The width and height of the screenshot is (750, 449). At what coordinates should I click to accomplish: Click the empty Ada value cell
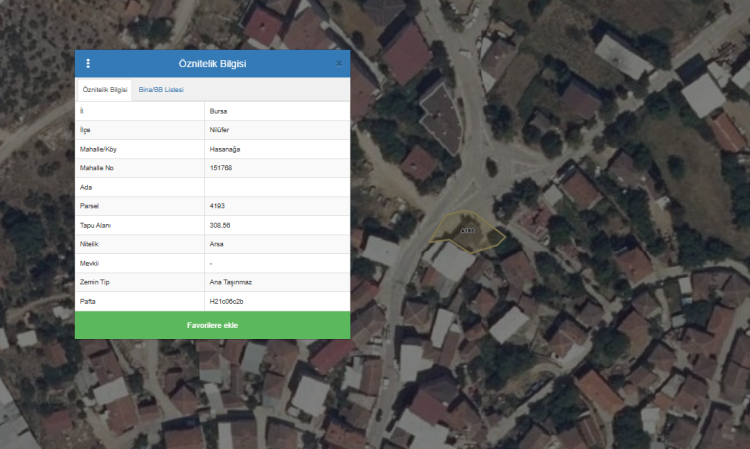(277, 186)
